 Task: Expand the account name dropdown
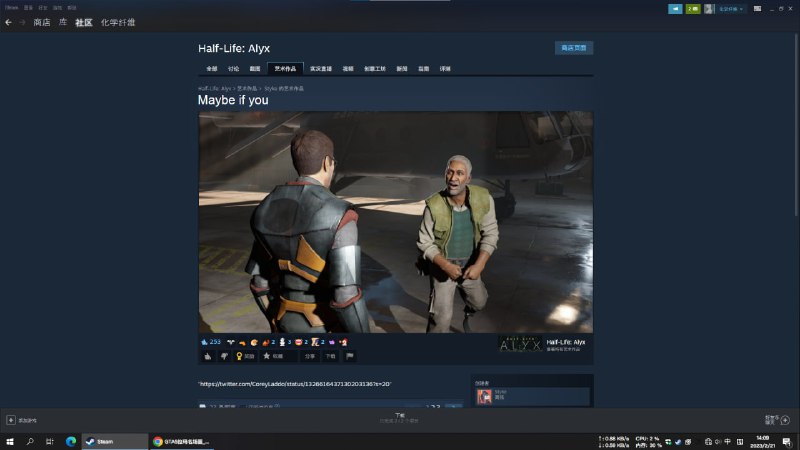click(x=731, y=9)
